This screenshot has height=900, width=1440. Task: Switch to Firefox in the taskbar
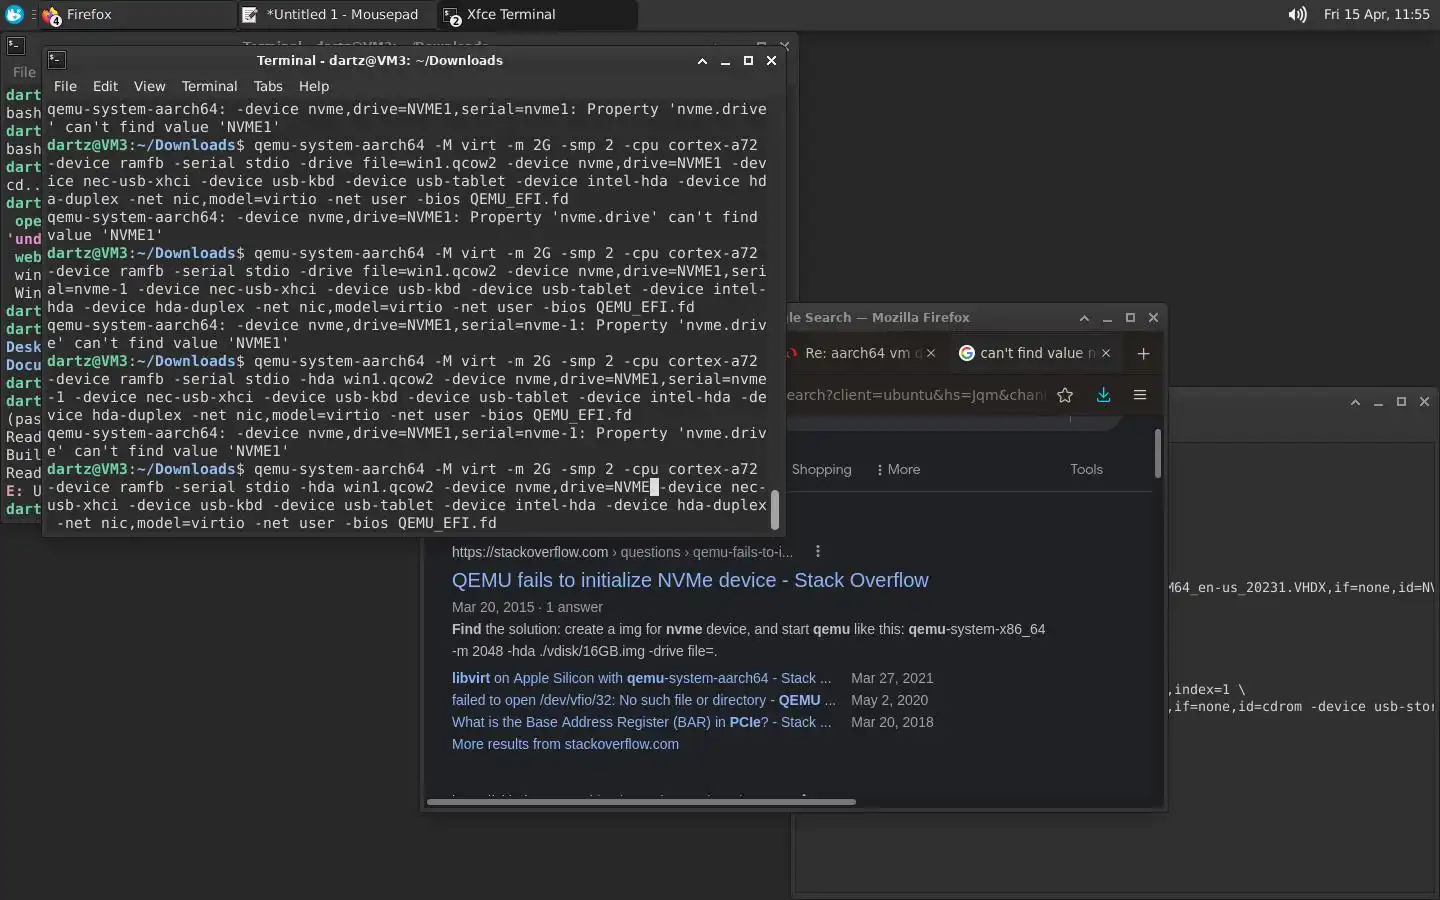click(135, 14)
